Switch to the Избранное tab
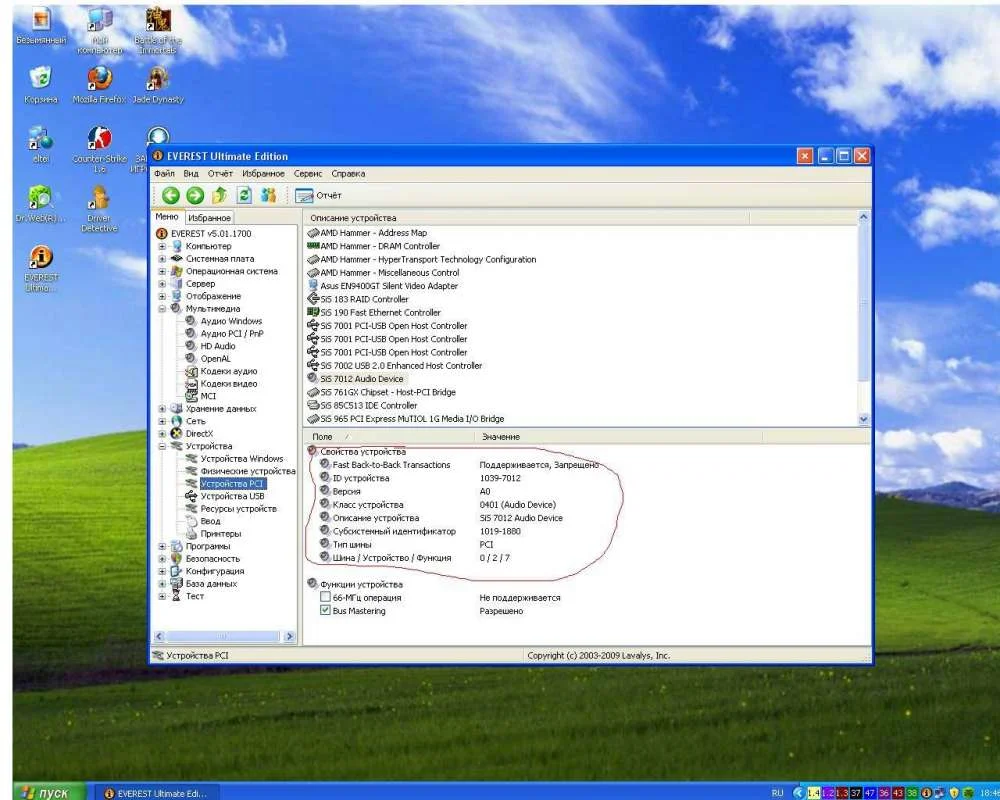The height and width of the screenshot is (800, 1000). point(210,217)
